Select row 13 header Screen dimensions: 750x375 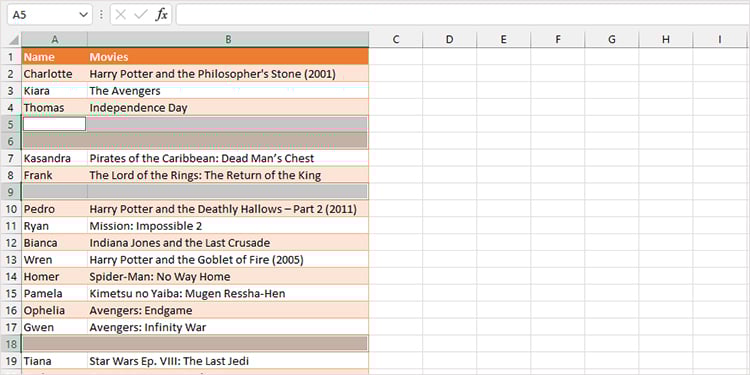pyautogui.click(x=11, y=260)
